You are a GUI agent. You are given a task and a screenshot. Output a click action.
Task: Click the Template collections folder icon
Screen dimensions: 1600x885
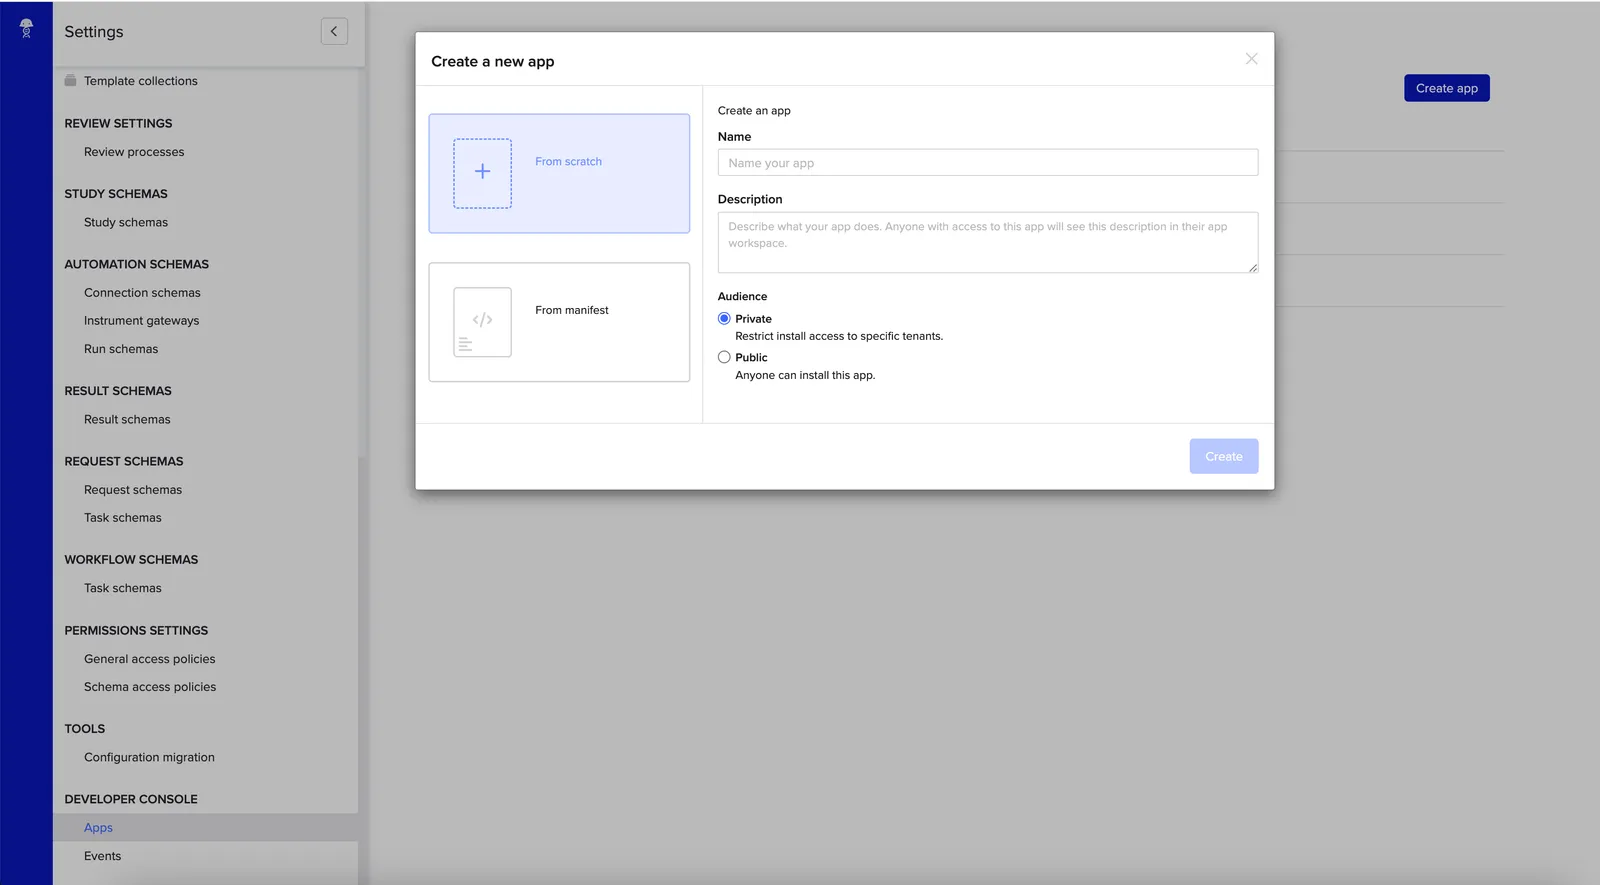tap(70, 80)
